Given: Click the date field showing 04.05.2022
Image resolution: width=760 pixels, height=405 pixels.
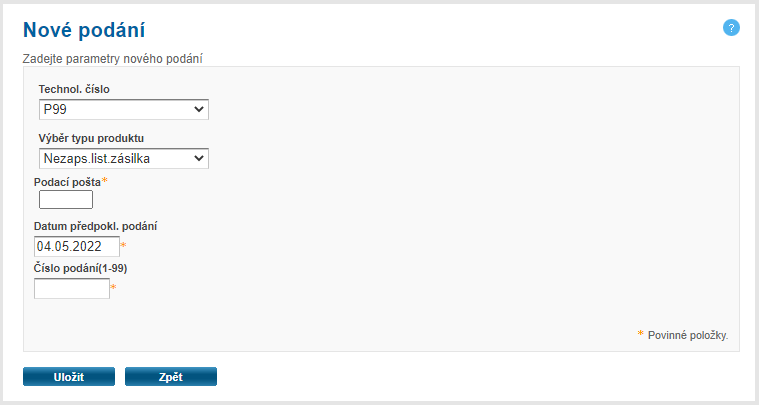Looking at the screenshot, I should (x=76, y=246).
